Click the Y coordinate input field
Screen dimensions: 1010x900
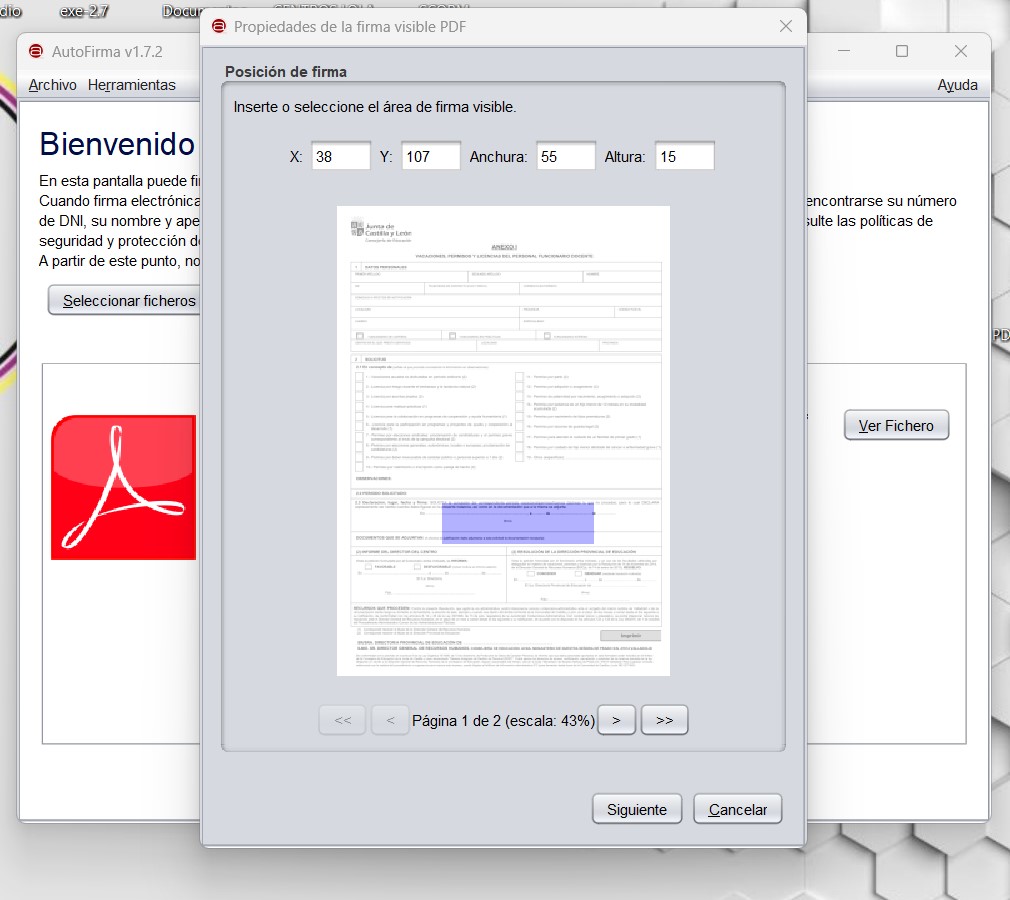[430, 156]
